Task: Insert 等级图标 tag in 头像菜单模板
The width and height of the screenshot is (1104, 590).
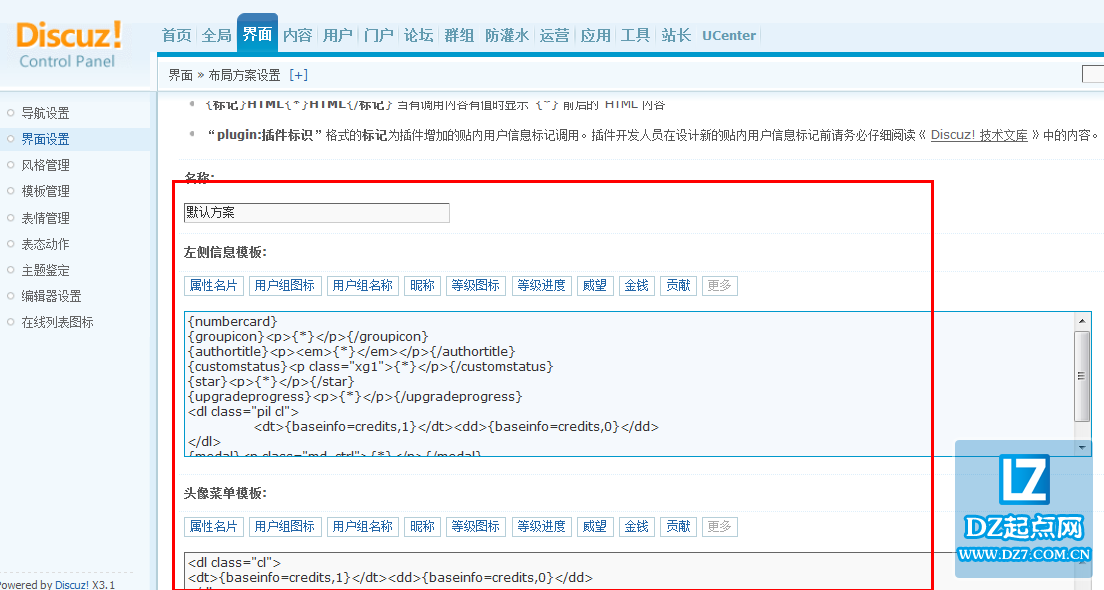Action: (476, 527)
